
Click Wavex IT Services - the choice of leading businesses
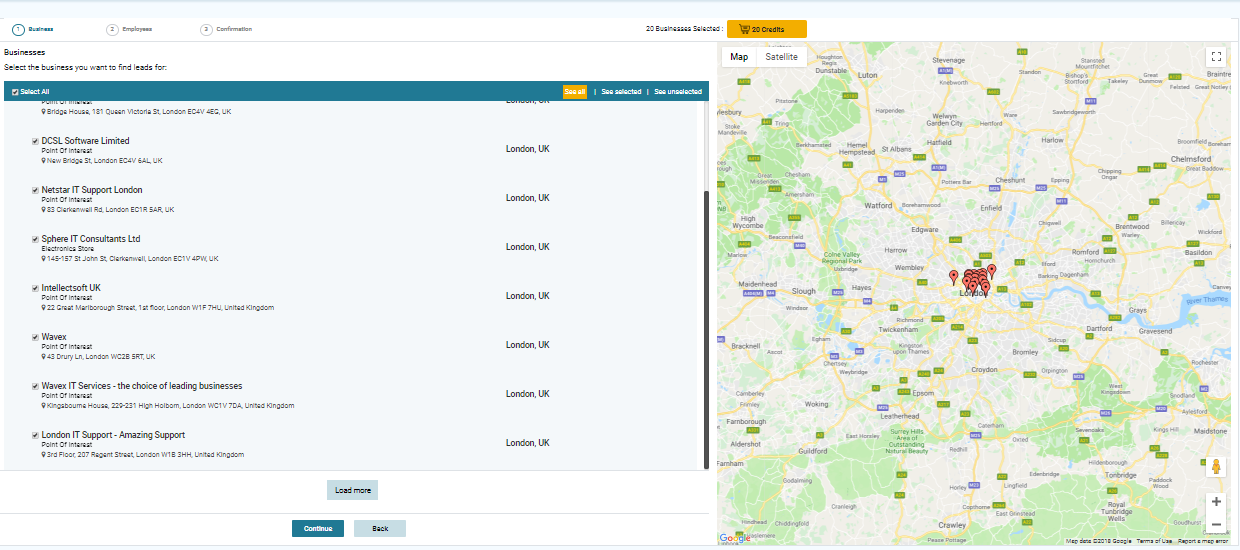[x=142, y=386]
